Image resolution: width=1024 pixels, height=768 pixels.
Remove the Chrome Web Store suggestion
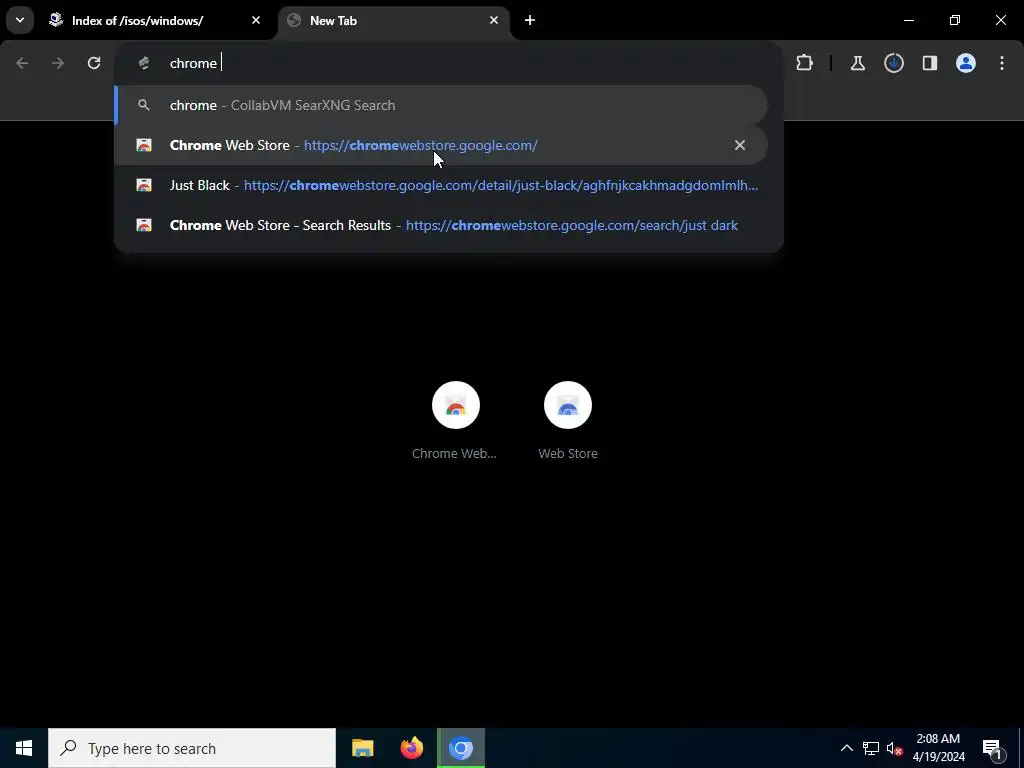(x=739, y=145)
